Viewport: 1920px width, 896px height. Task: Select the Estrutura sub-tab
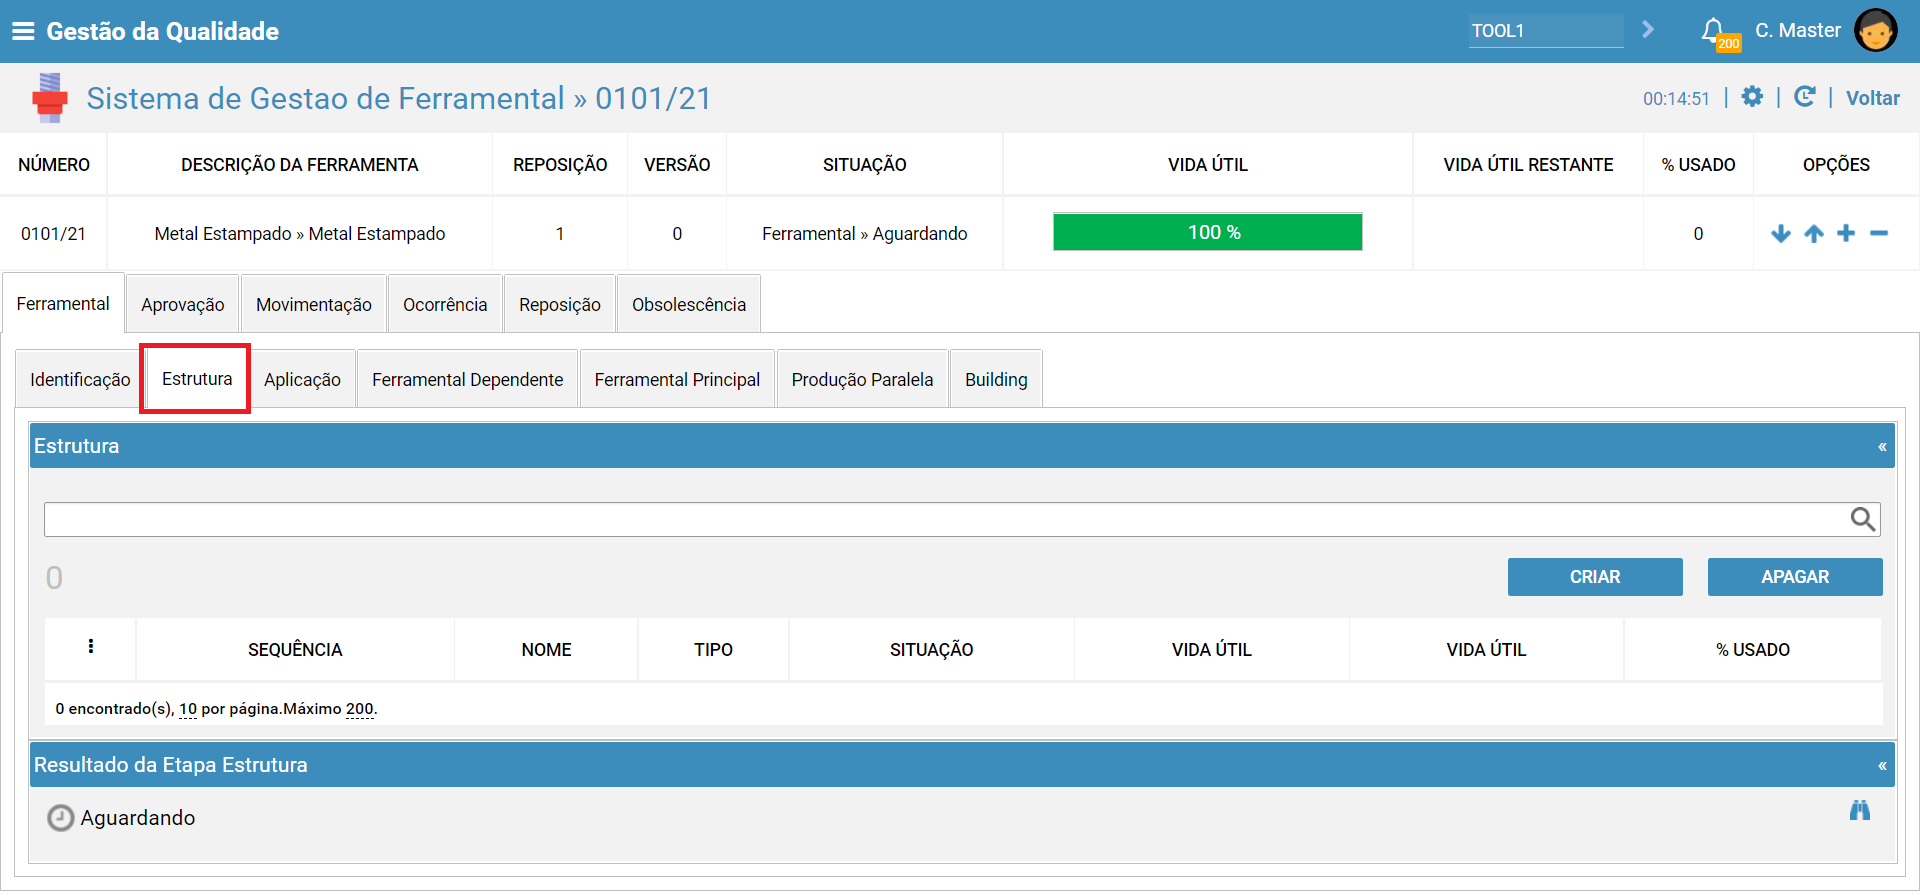[x=197, y=379]
